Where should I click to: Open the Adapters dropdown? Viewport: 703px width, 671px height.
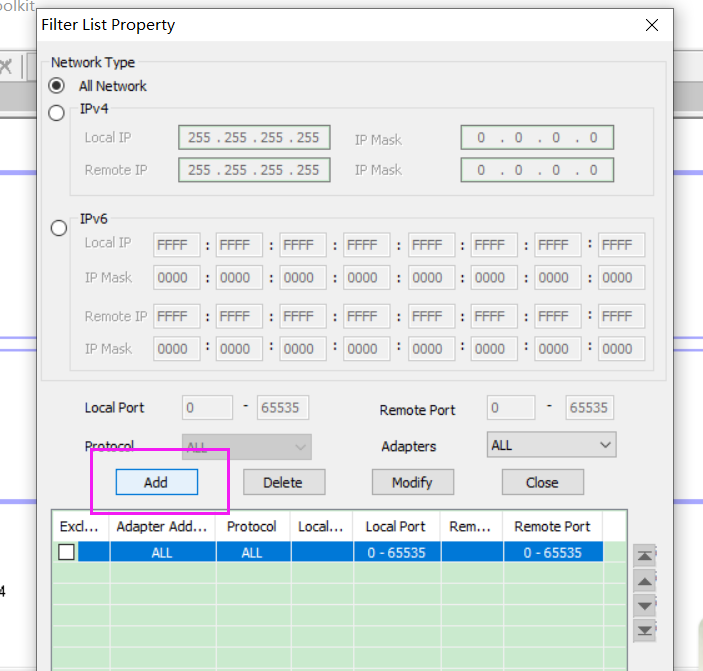[551, 445]
